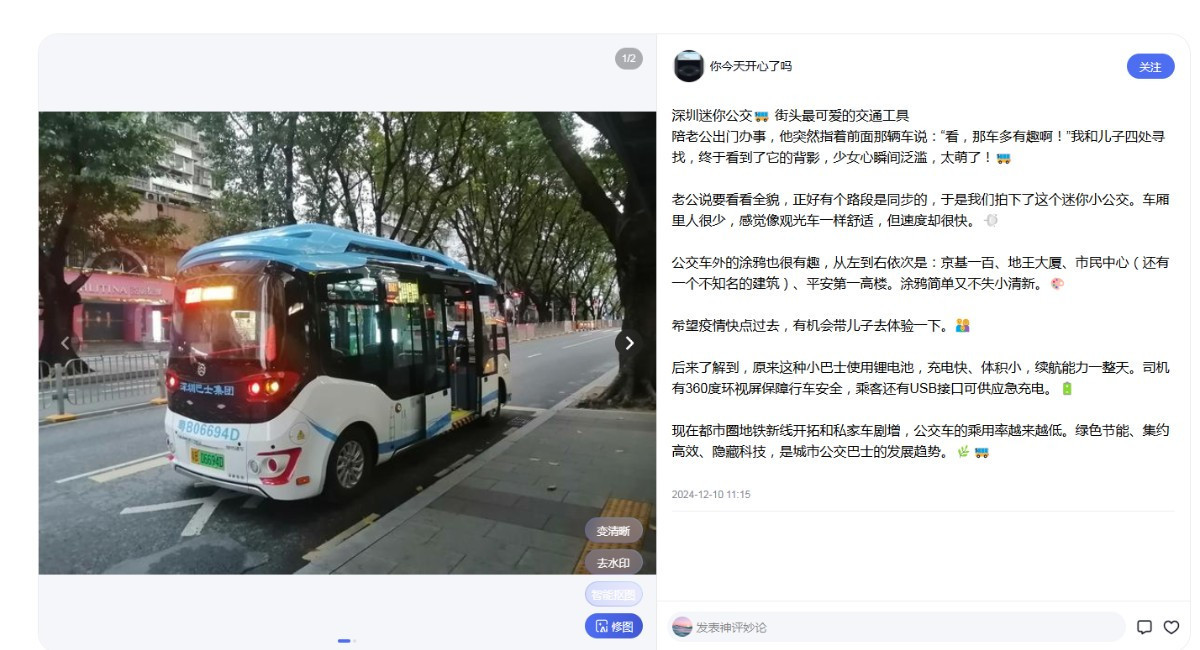This screenshot has width=1200, height=650.
Task: Go to previous photo with left arrow
Action: click(65, 343)
